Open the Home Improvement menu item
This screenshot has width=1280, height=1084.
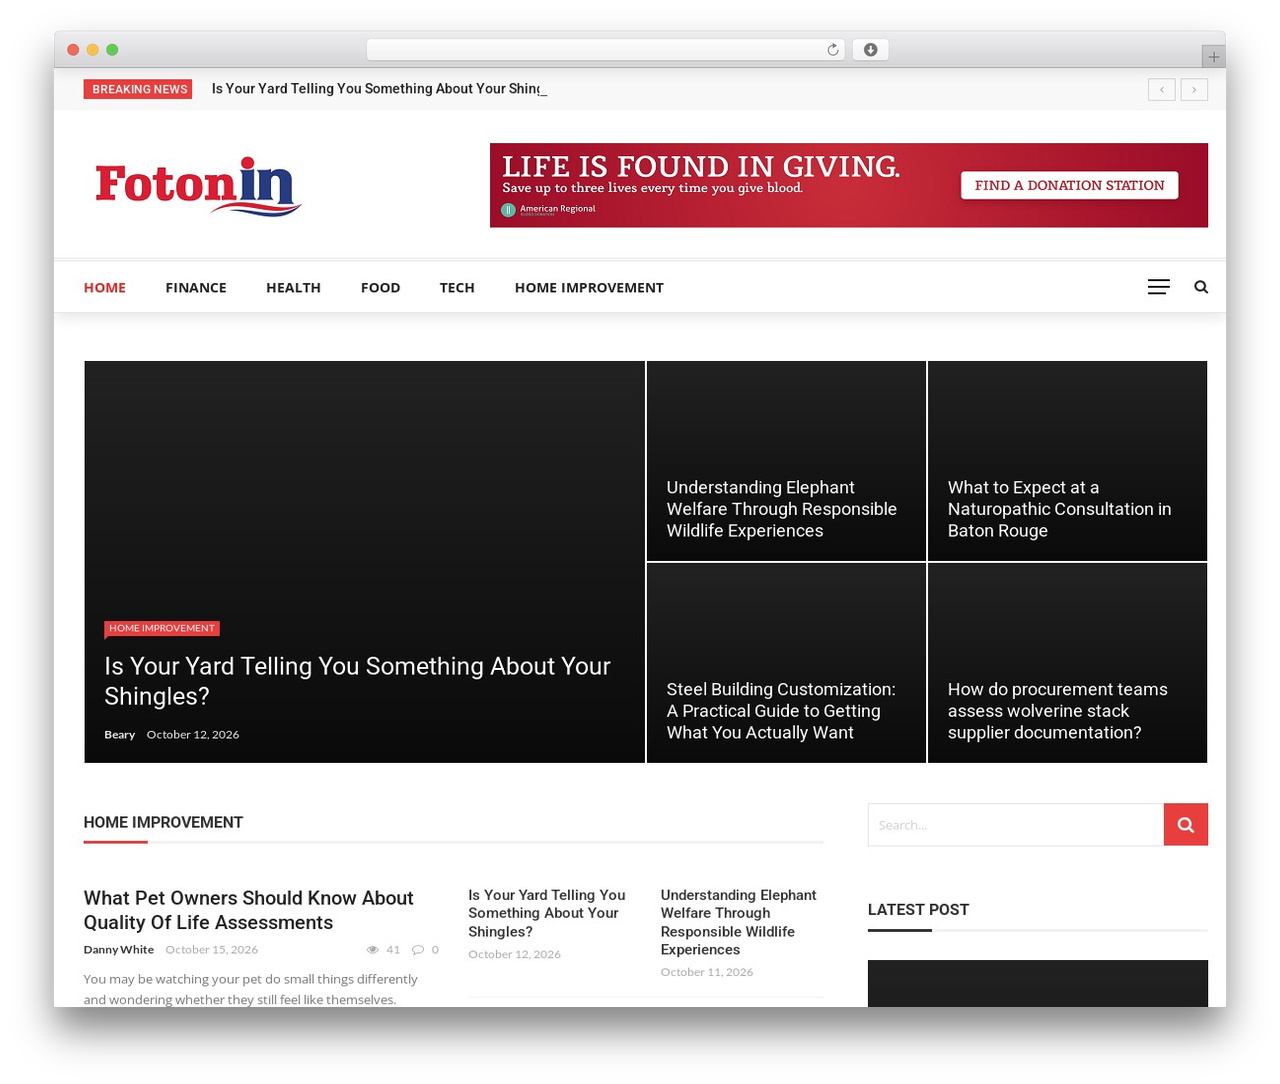click(589, 287)
